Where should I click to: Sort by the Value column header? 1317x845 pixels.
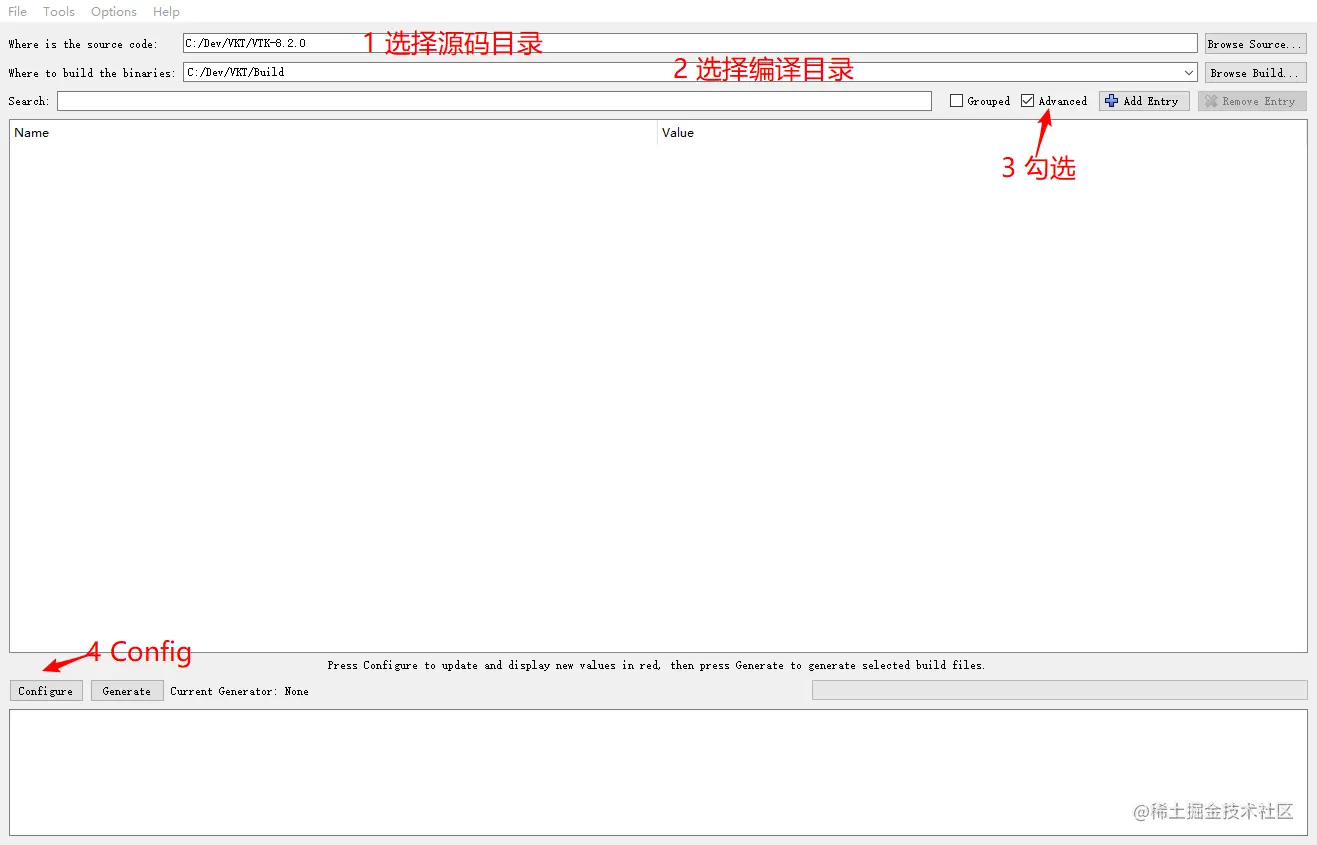pos(982,132)
